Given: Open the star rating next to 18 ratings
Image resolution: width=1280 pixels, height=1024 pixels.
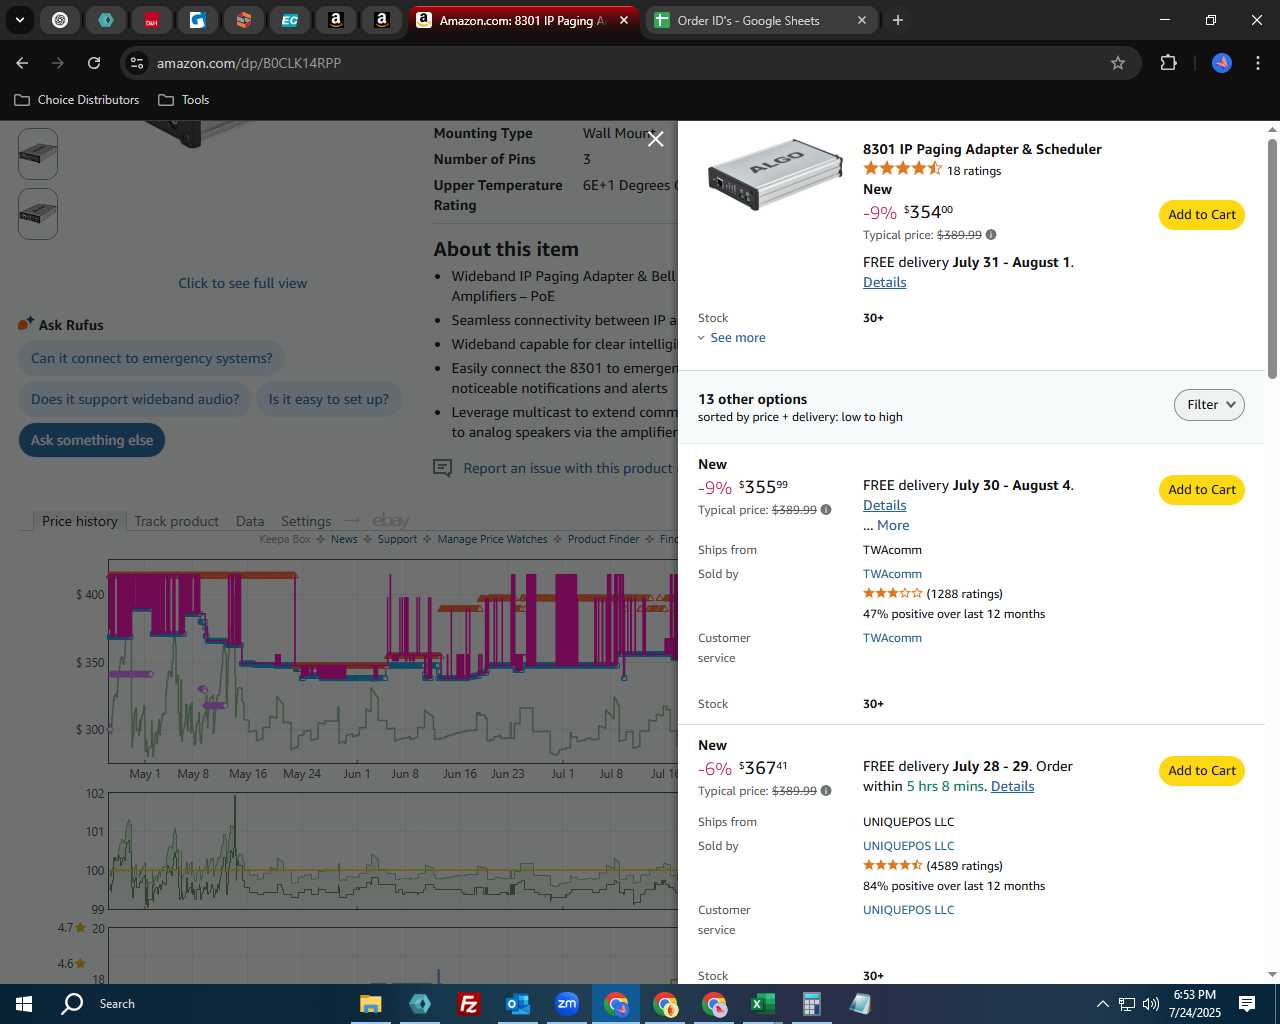Looking at the screenshot, I should tap(902, 169).
